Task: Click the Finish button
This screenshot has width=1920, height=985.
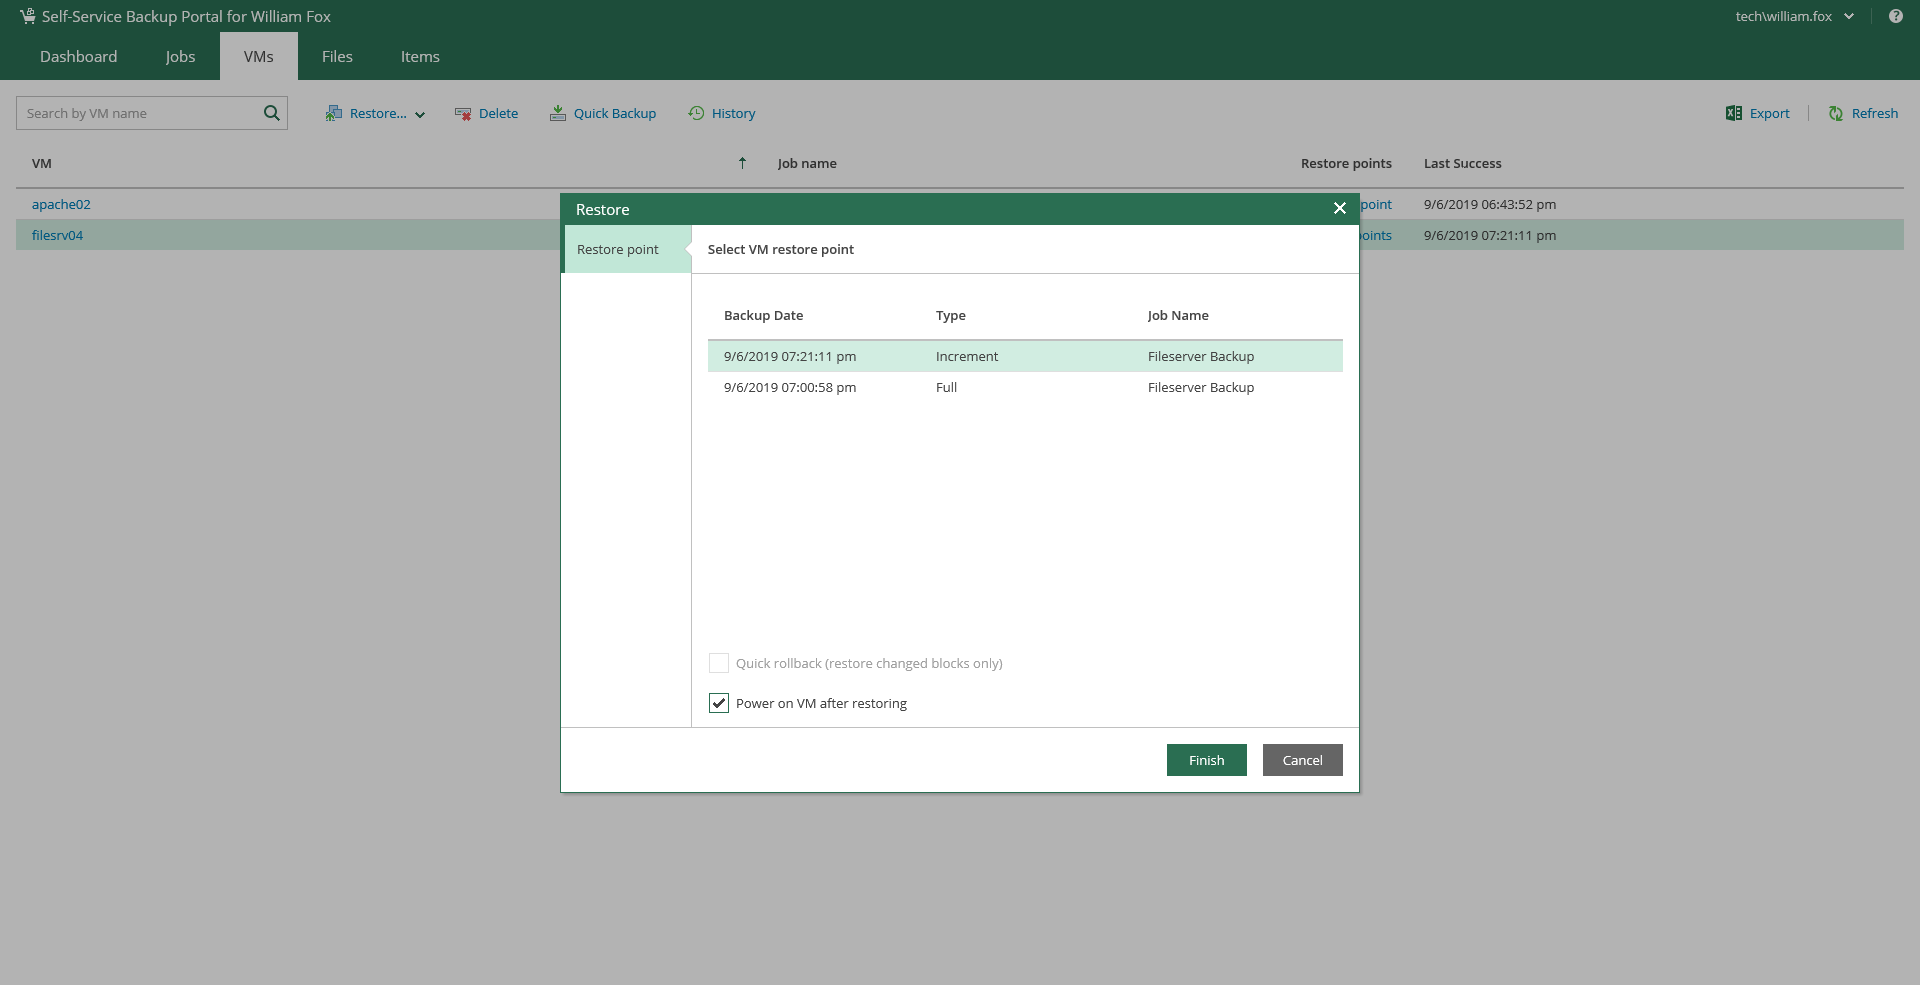Action: (x=1207, y=760)
